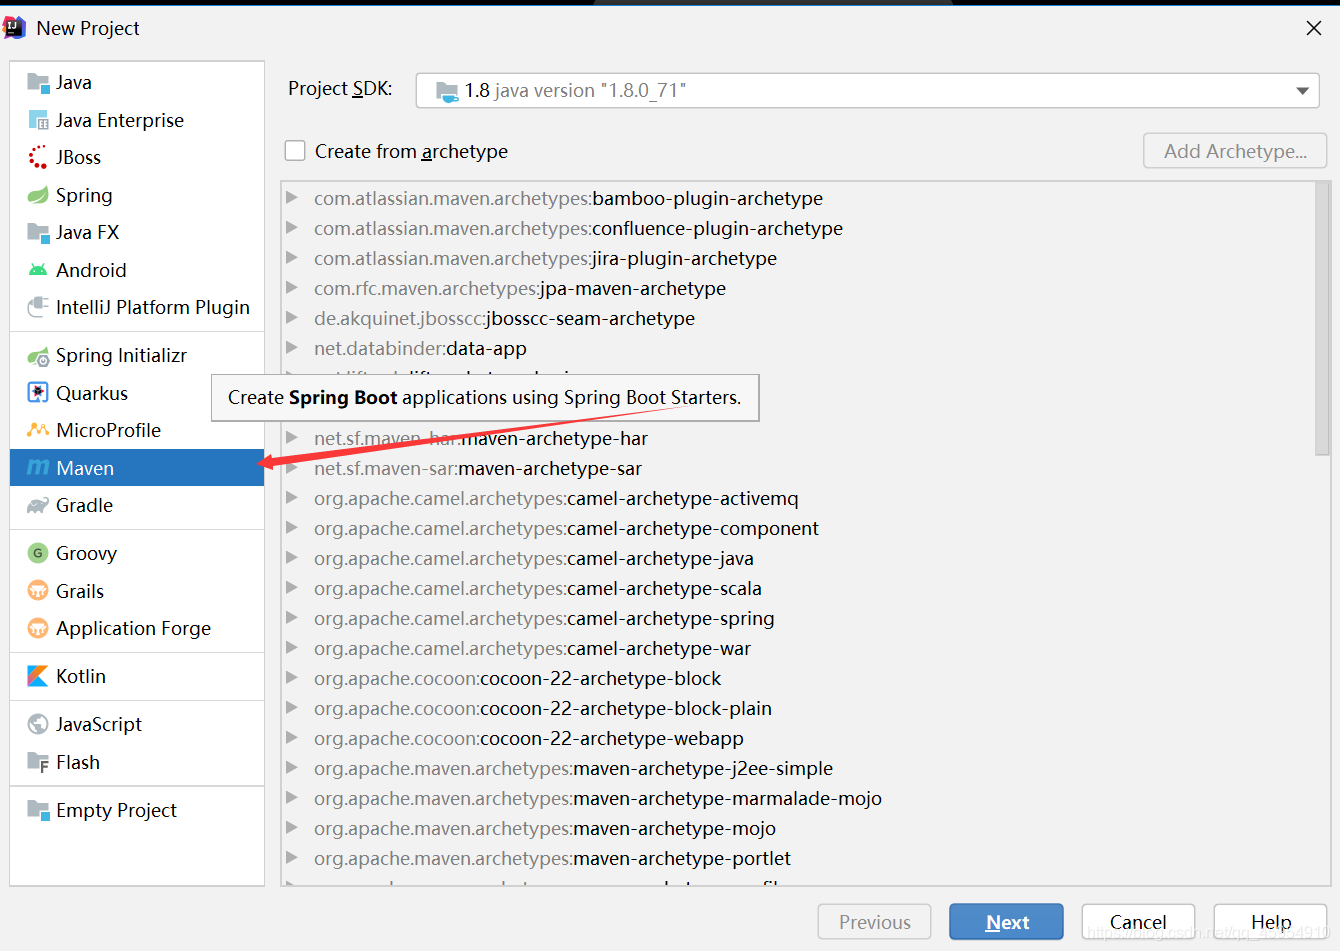Screen dimensions: 1340x951
Task: Select camel-archetype-war row
Action: pos(798,648)
